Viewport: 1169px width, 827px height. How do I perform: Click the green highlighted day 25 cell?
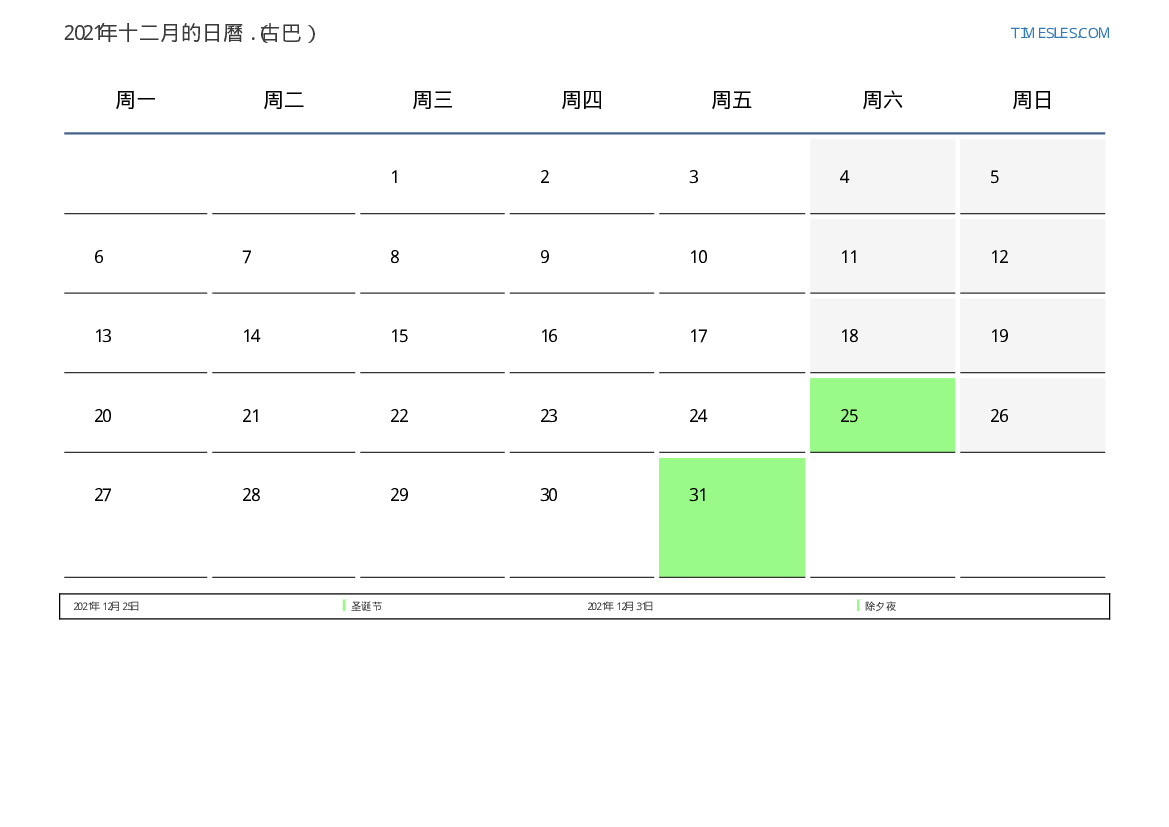click(883, 415)
